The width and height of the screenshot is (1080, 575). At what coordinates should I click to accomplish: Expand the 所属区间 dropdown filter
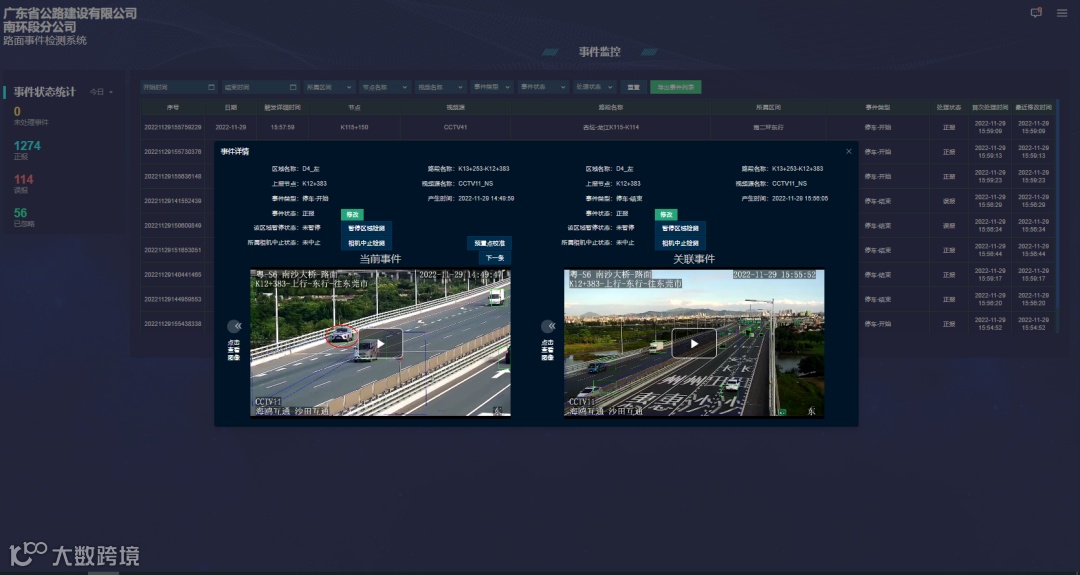tap(329, 87)
